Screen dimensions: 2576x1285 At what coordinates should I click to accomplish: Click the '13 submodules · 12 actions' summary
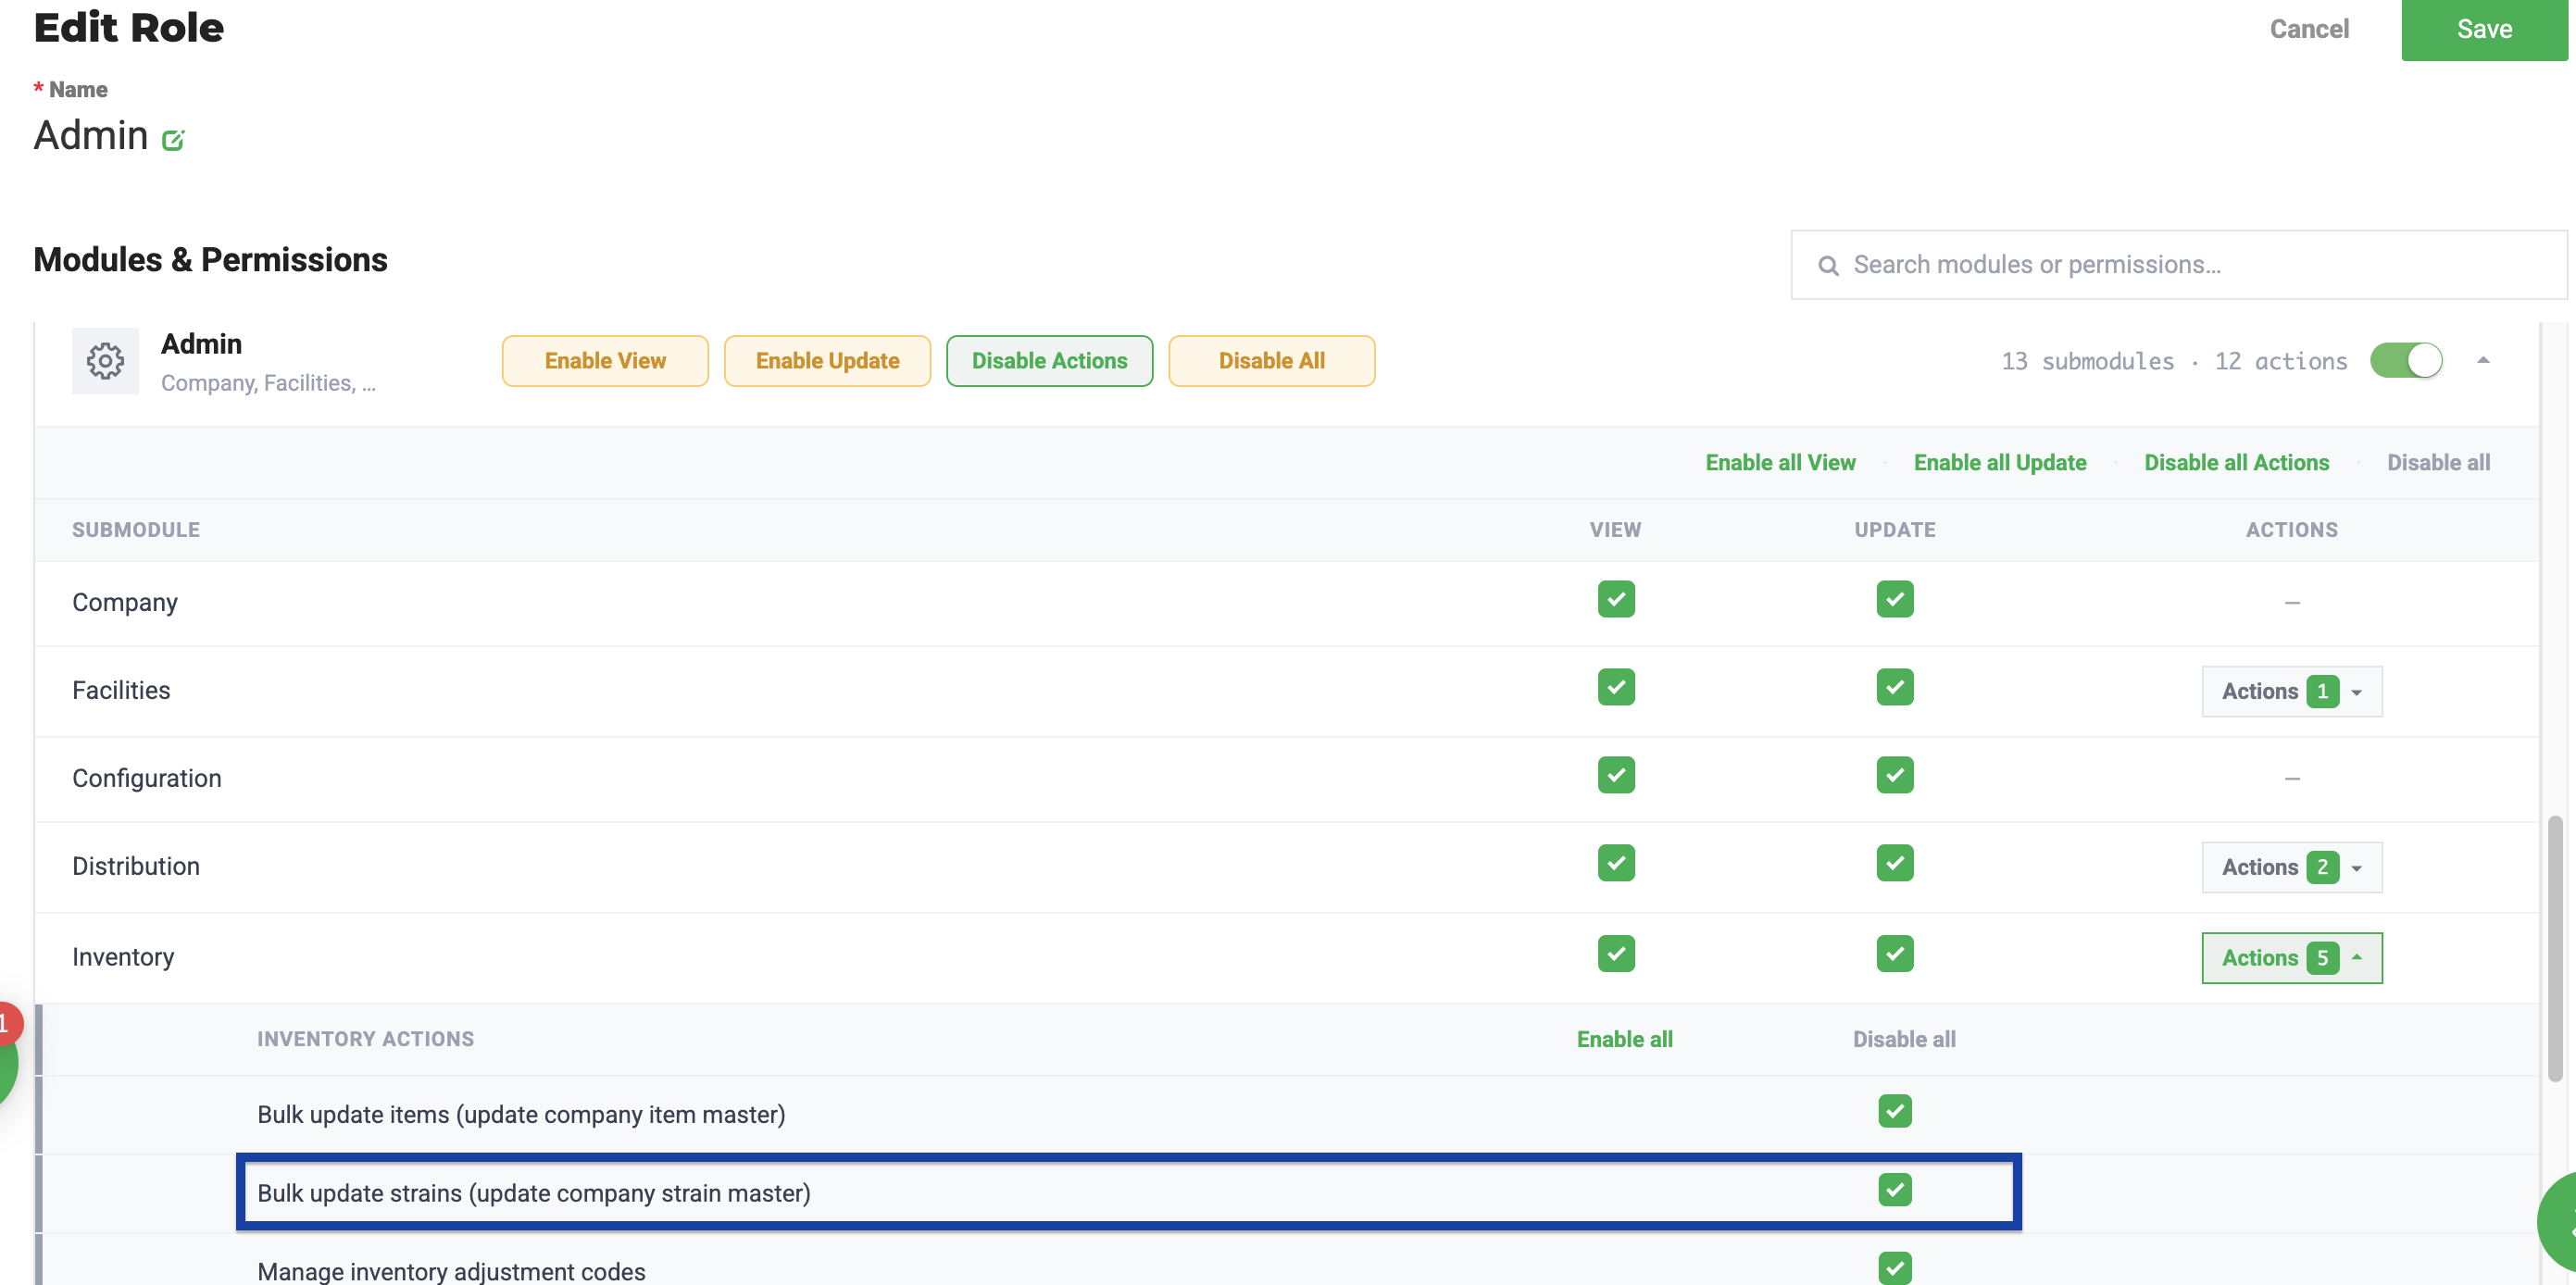pos(2174,361)
